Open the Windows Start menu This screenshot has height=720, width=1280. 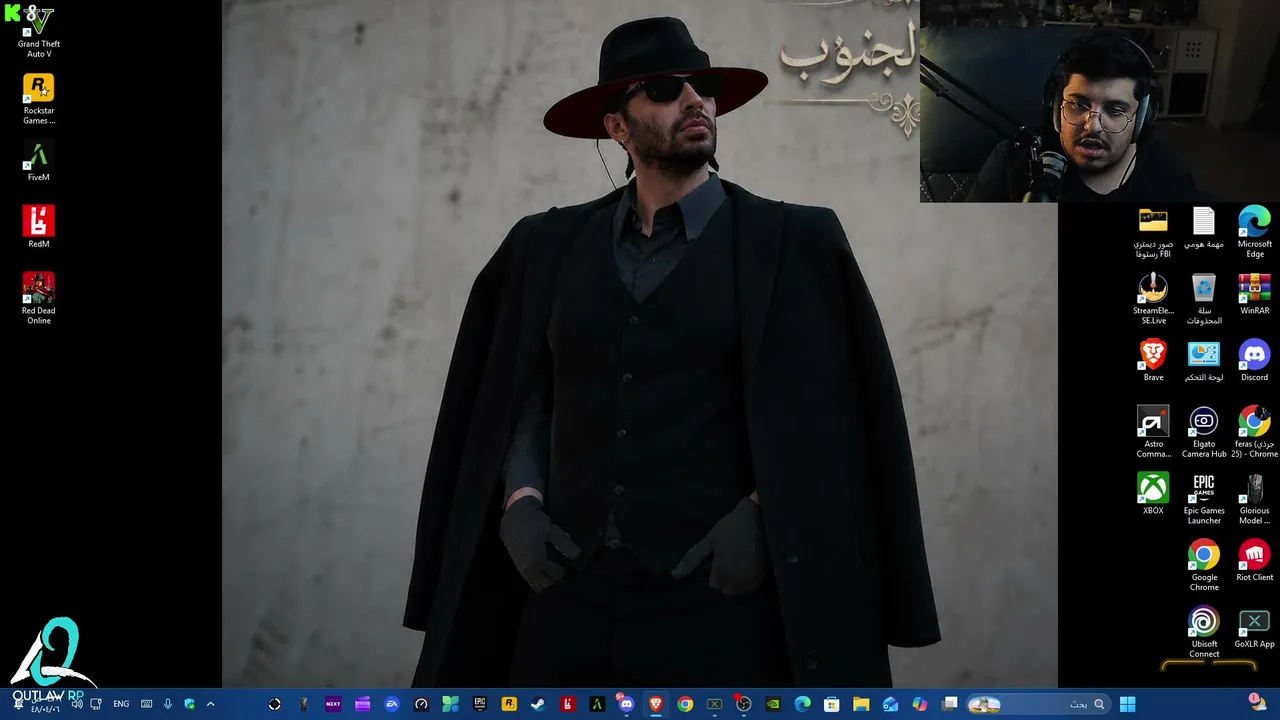tap(1127, 704)
